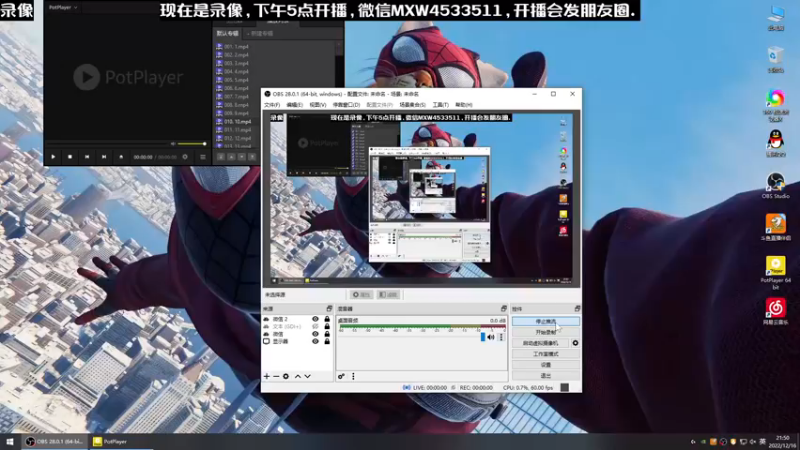800x450 pixels.
Task: Open the OBS Tools menu (工具)
Action: [440, 105]
